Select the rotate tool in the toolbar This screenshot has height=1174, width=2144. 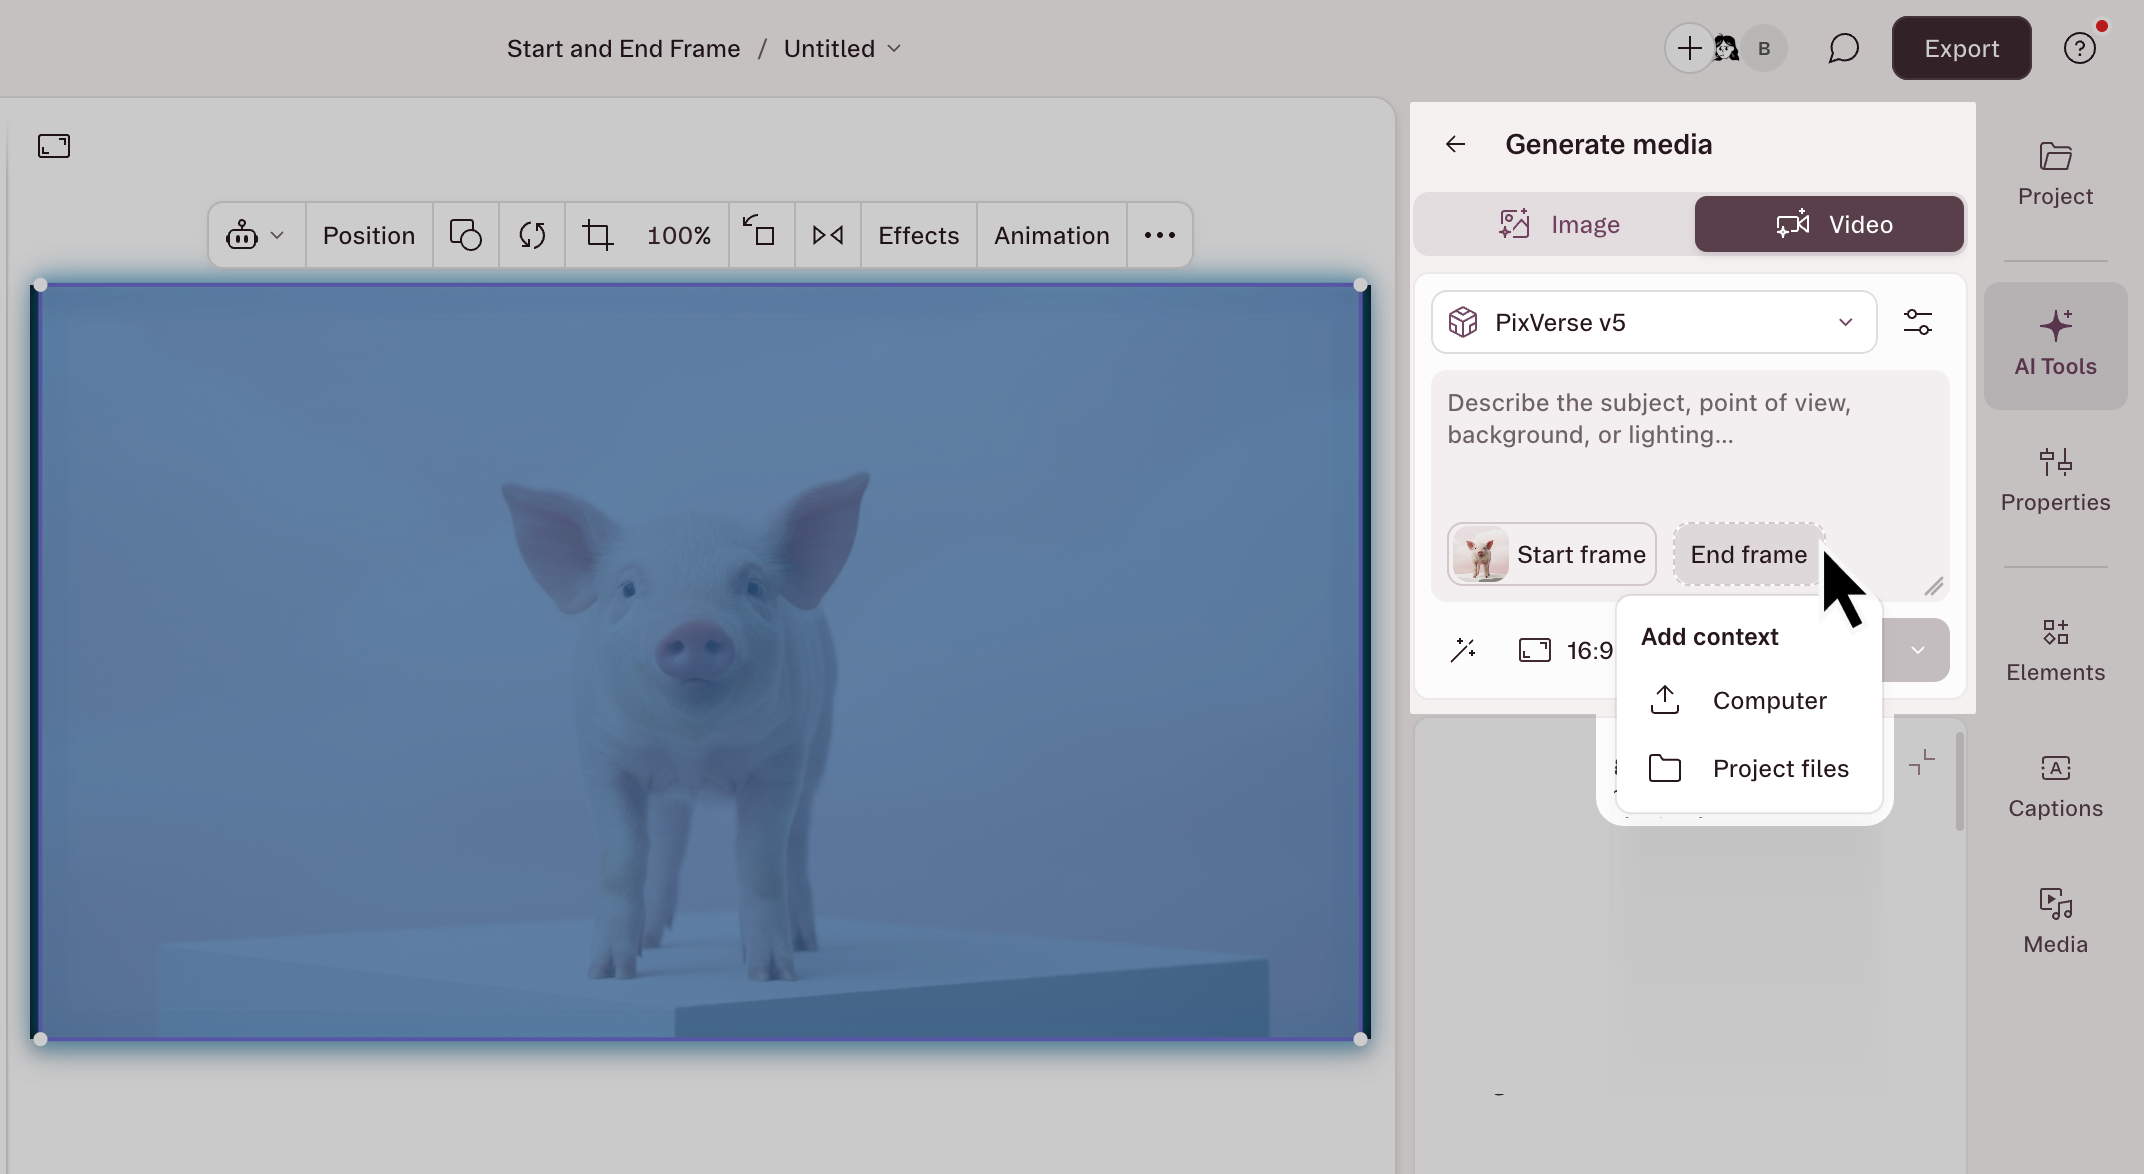[531, 235]
